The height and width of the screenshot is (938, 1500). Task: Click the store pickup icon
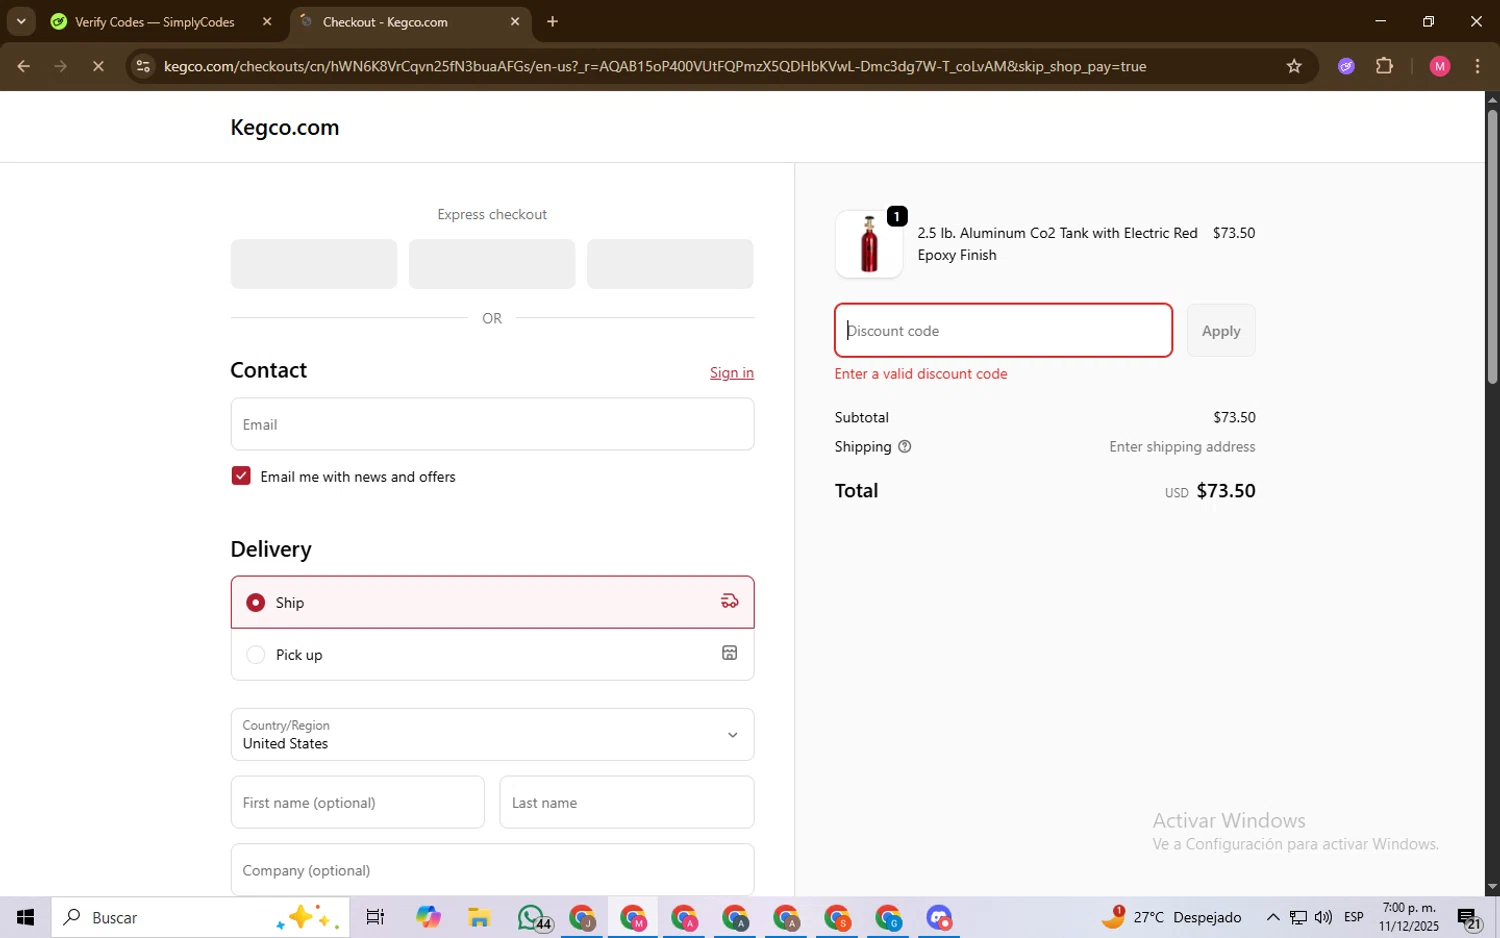point(730,653)
